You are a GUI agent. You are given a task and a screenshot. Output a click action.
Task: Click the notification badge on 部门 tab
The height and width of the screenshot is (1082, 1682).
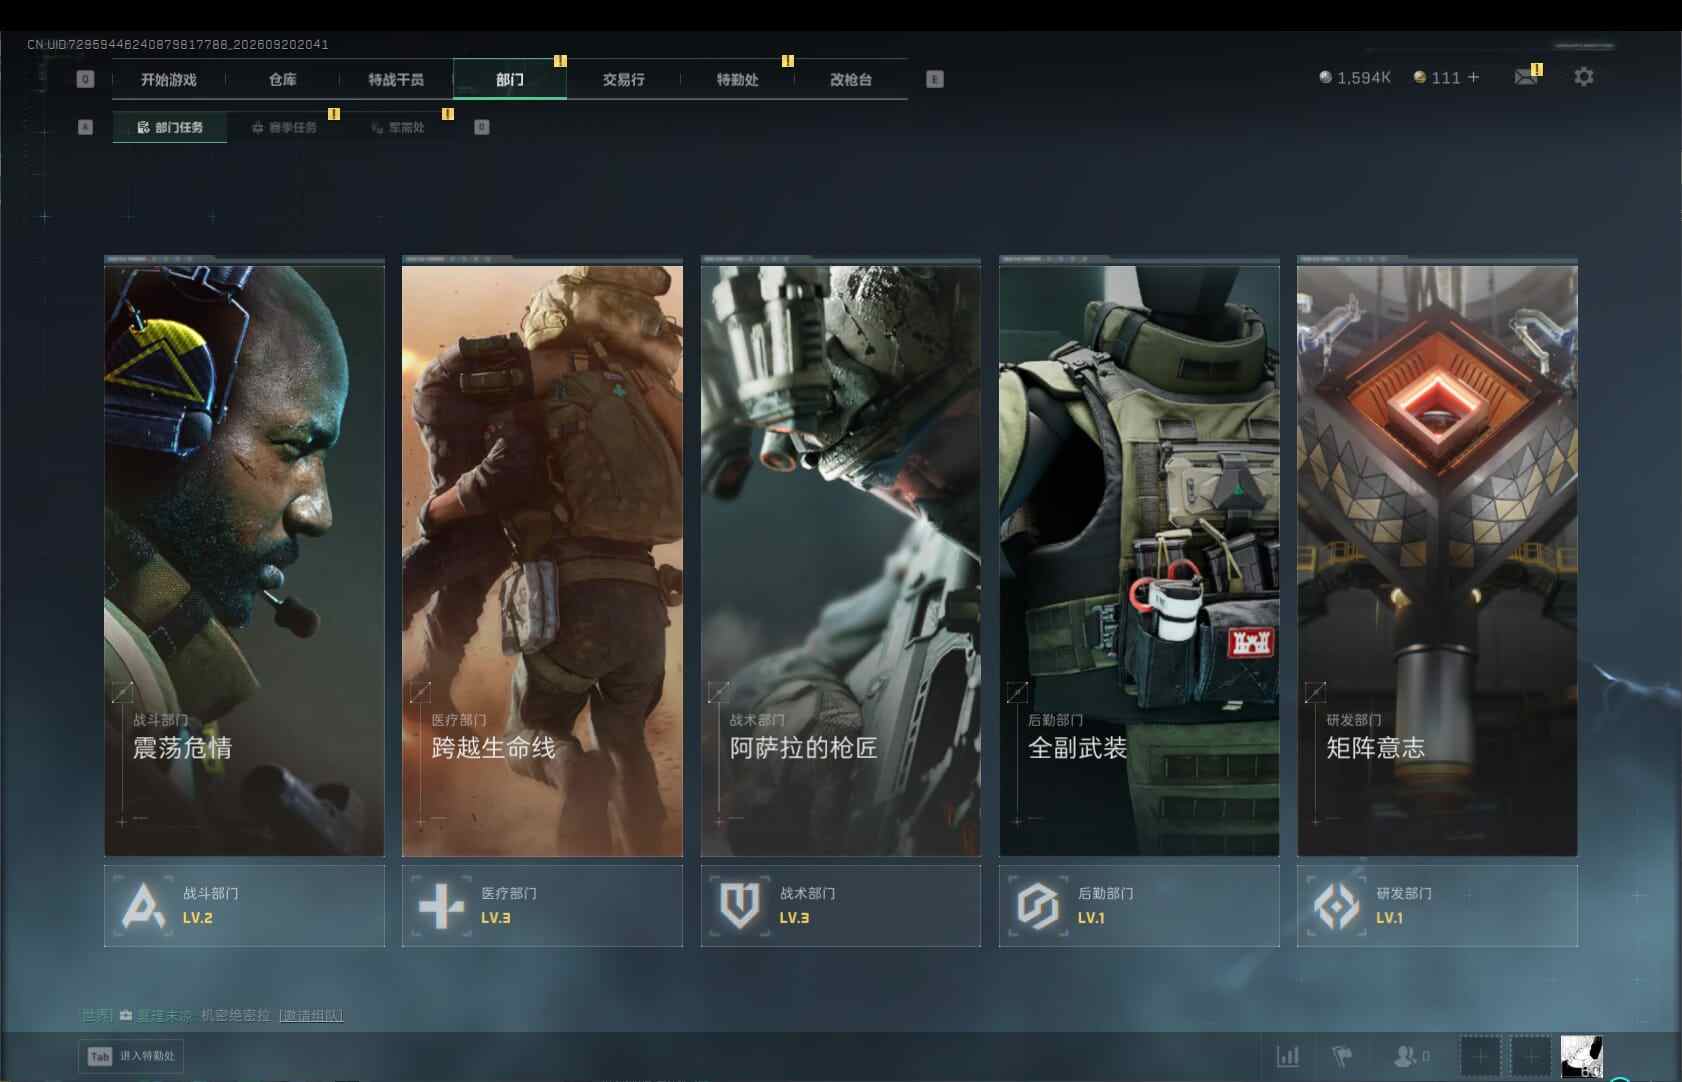pos(560,61)
